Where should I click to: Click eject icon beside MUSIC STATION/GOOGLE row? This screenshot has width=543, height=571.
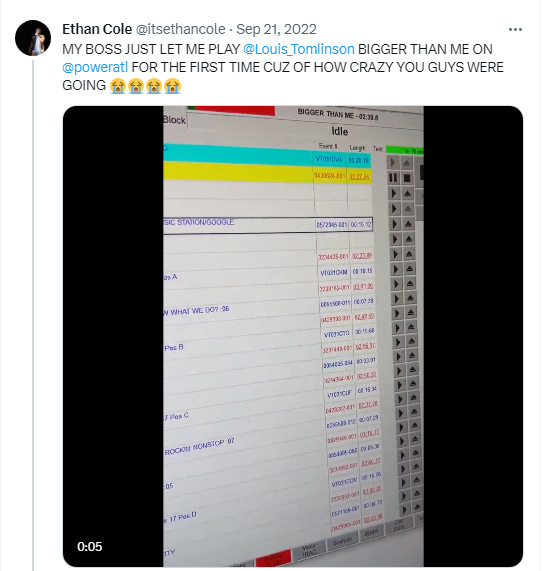pos(408,224)
